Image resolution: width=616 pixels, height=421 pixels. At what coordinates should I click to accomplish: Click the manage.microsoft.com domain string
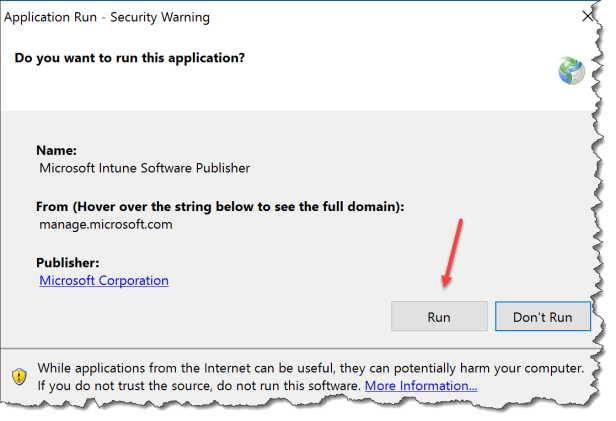tap(105, 225)
